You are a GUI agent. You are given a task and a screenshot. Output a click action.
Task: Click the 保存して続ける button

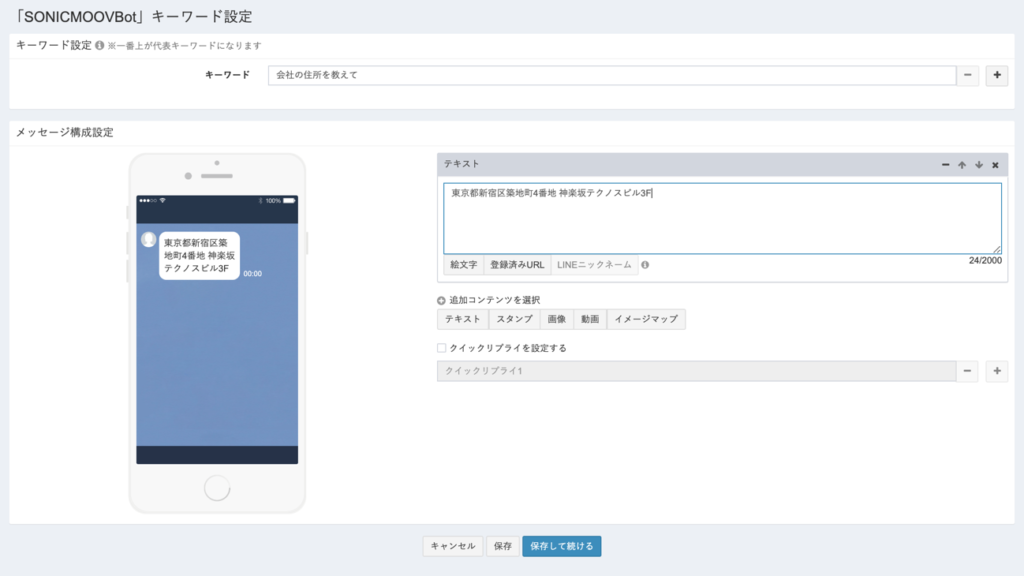tap(562, 546)
